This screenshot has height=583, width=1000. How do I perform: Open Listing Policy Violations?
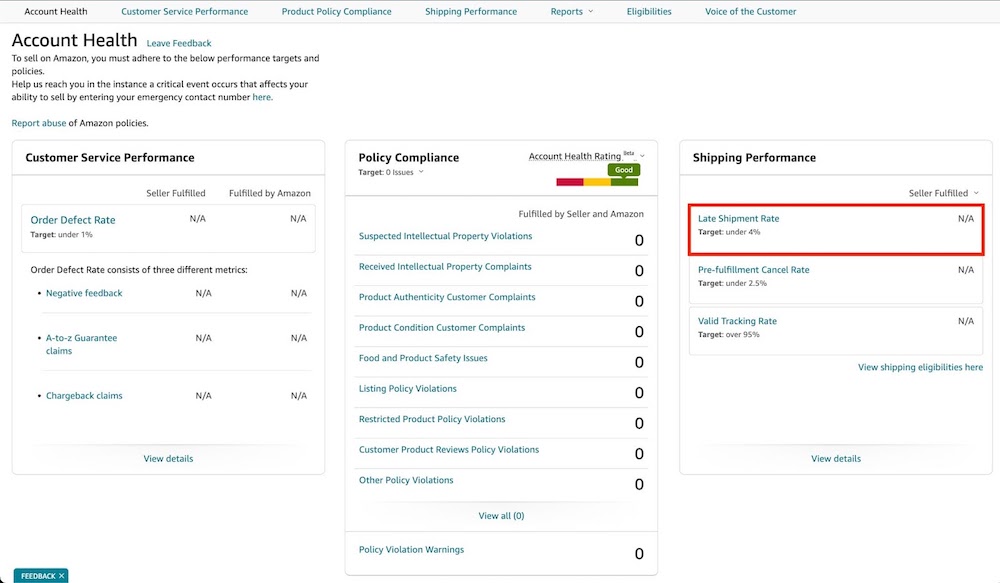pos(408,388)
